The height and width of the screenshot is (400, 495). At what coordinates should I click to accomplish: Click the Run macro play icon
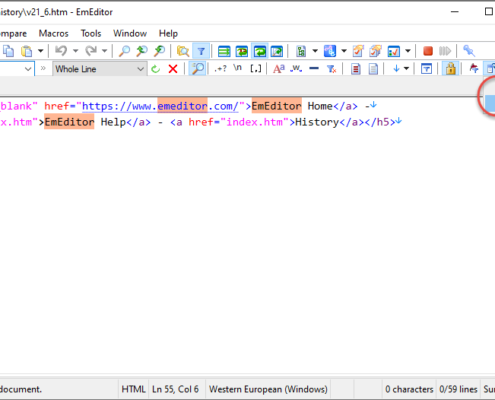point(445,51)
